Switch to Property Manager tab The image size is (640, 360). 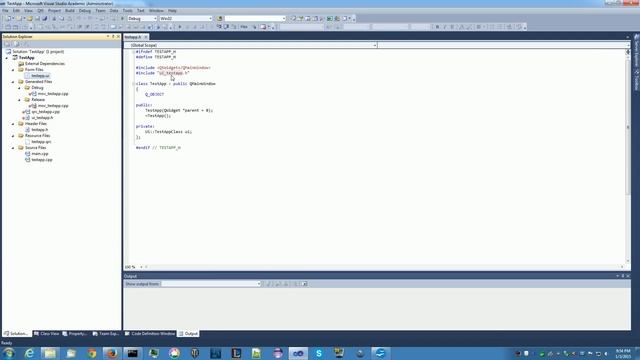click(x=75, y=334)
